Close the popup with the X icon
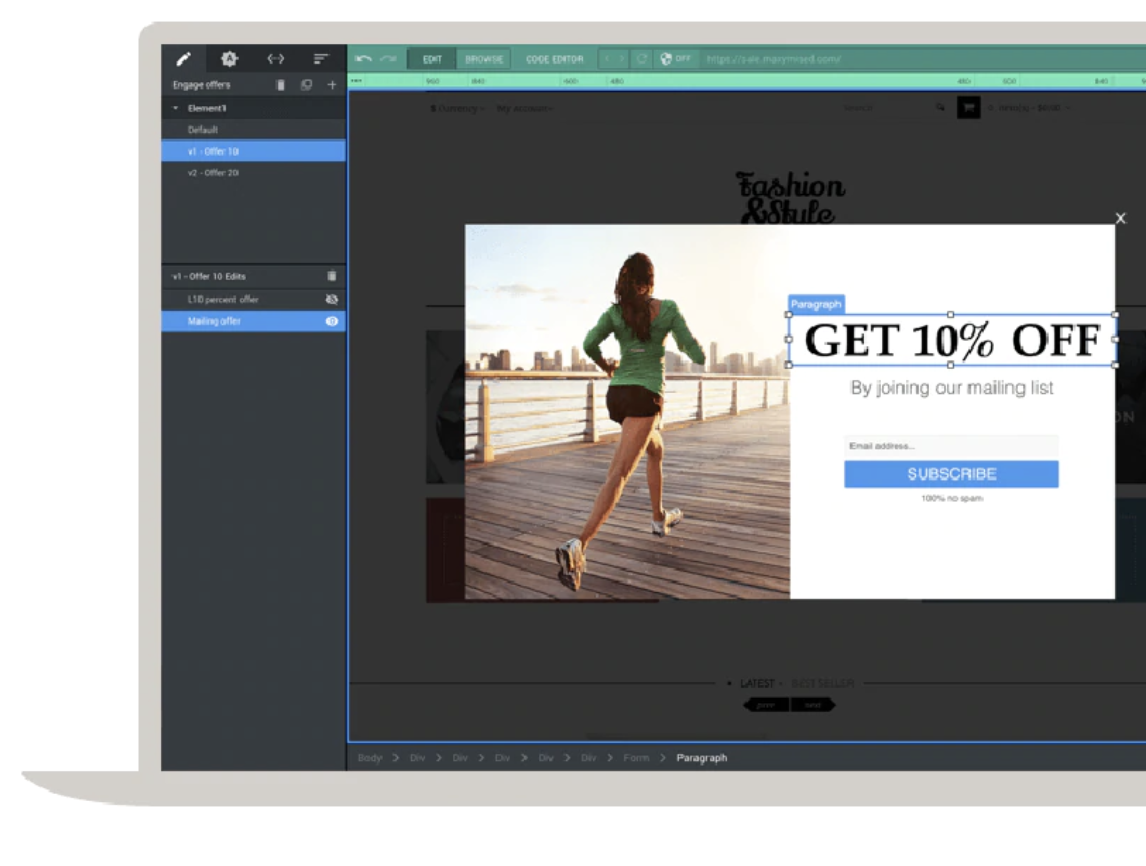Viewport: 1146px width, 866px height. click(1120, 218)
